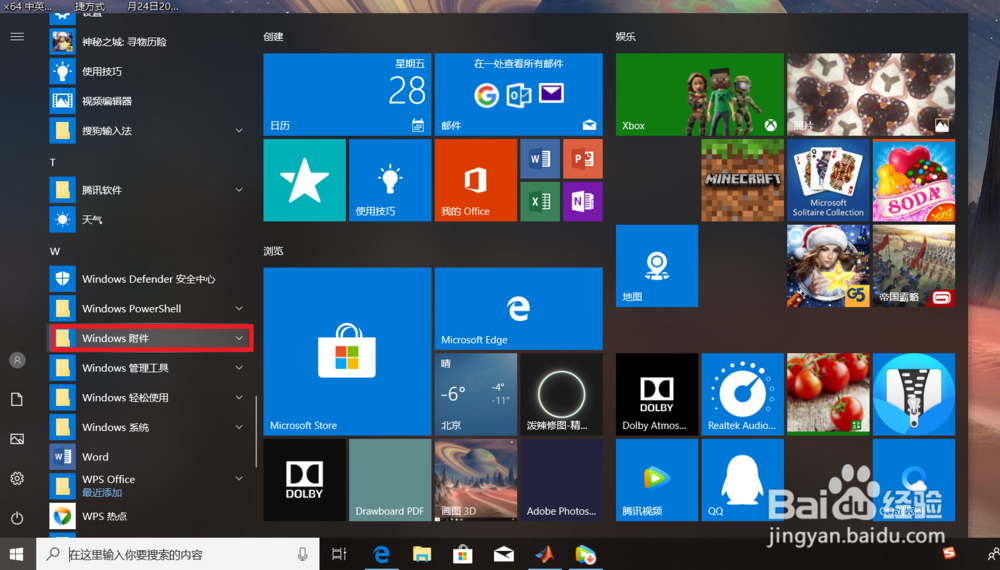The width and height of the screenshot is (1000, 570).
Task: Jump to the letter W section header
Action: (x=55, y=251)
